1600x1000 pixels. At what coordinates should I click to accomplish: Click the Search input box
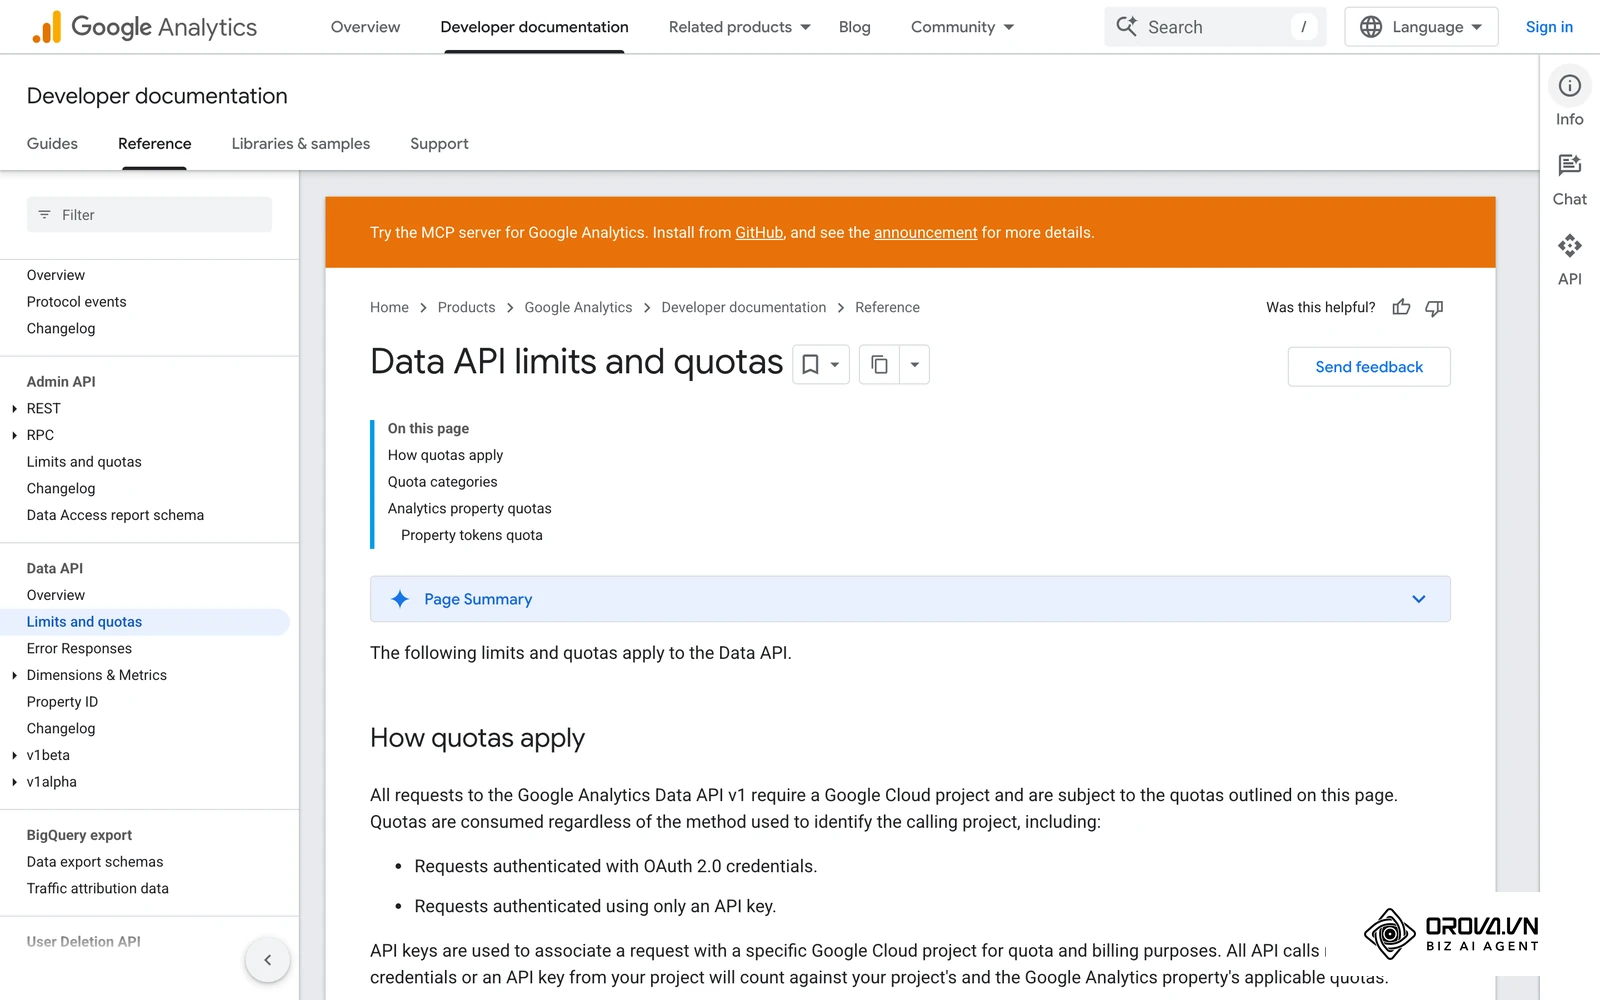1215,27
